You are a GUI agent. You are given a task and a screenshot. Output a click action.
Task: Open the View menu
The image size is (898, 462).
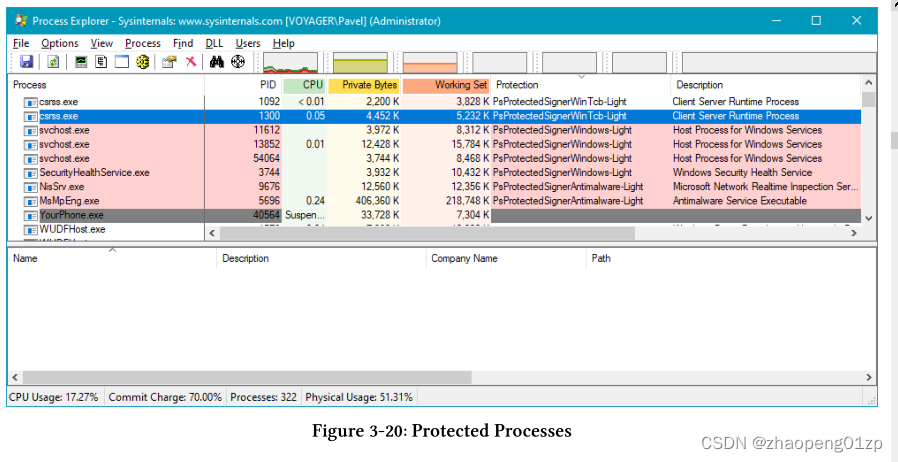pyautogui.click(x=102, y=44)
